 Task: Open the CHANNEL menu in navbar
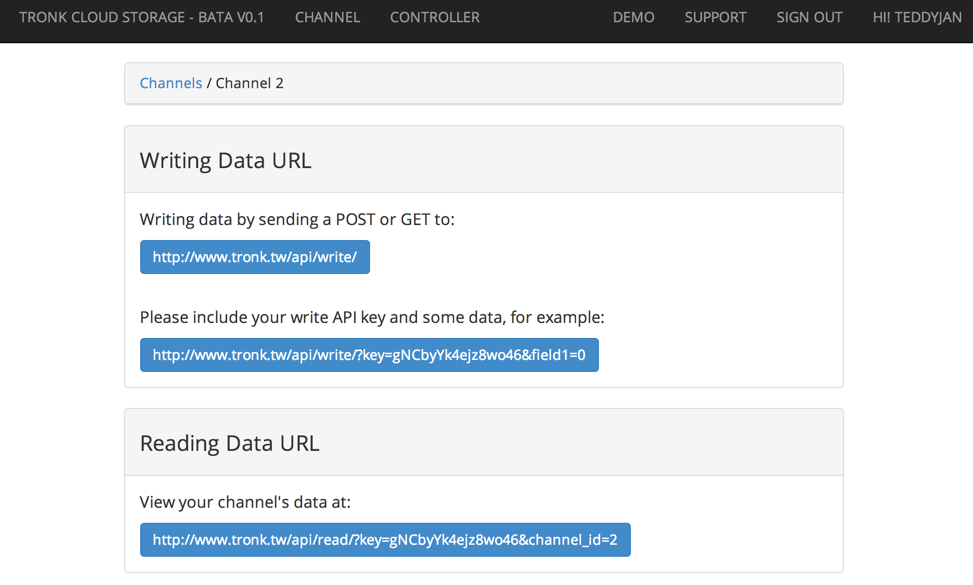pyautogui.click(x=327, y=17)
